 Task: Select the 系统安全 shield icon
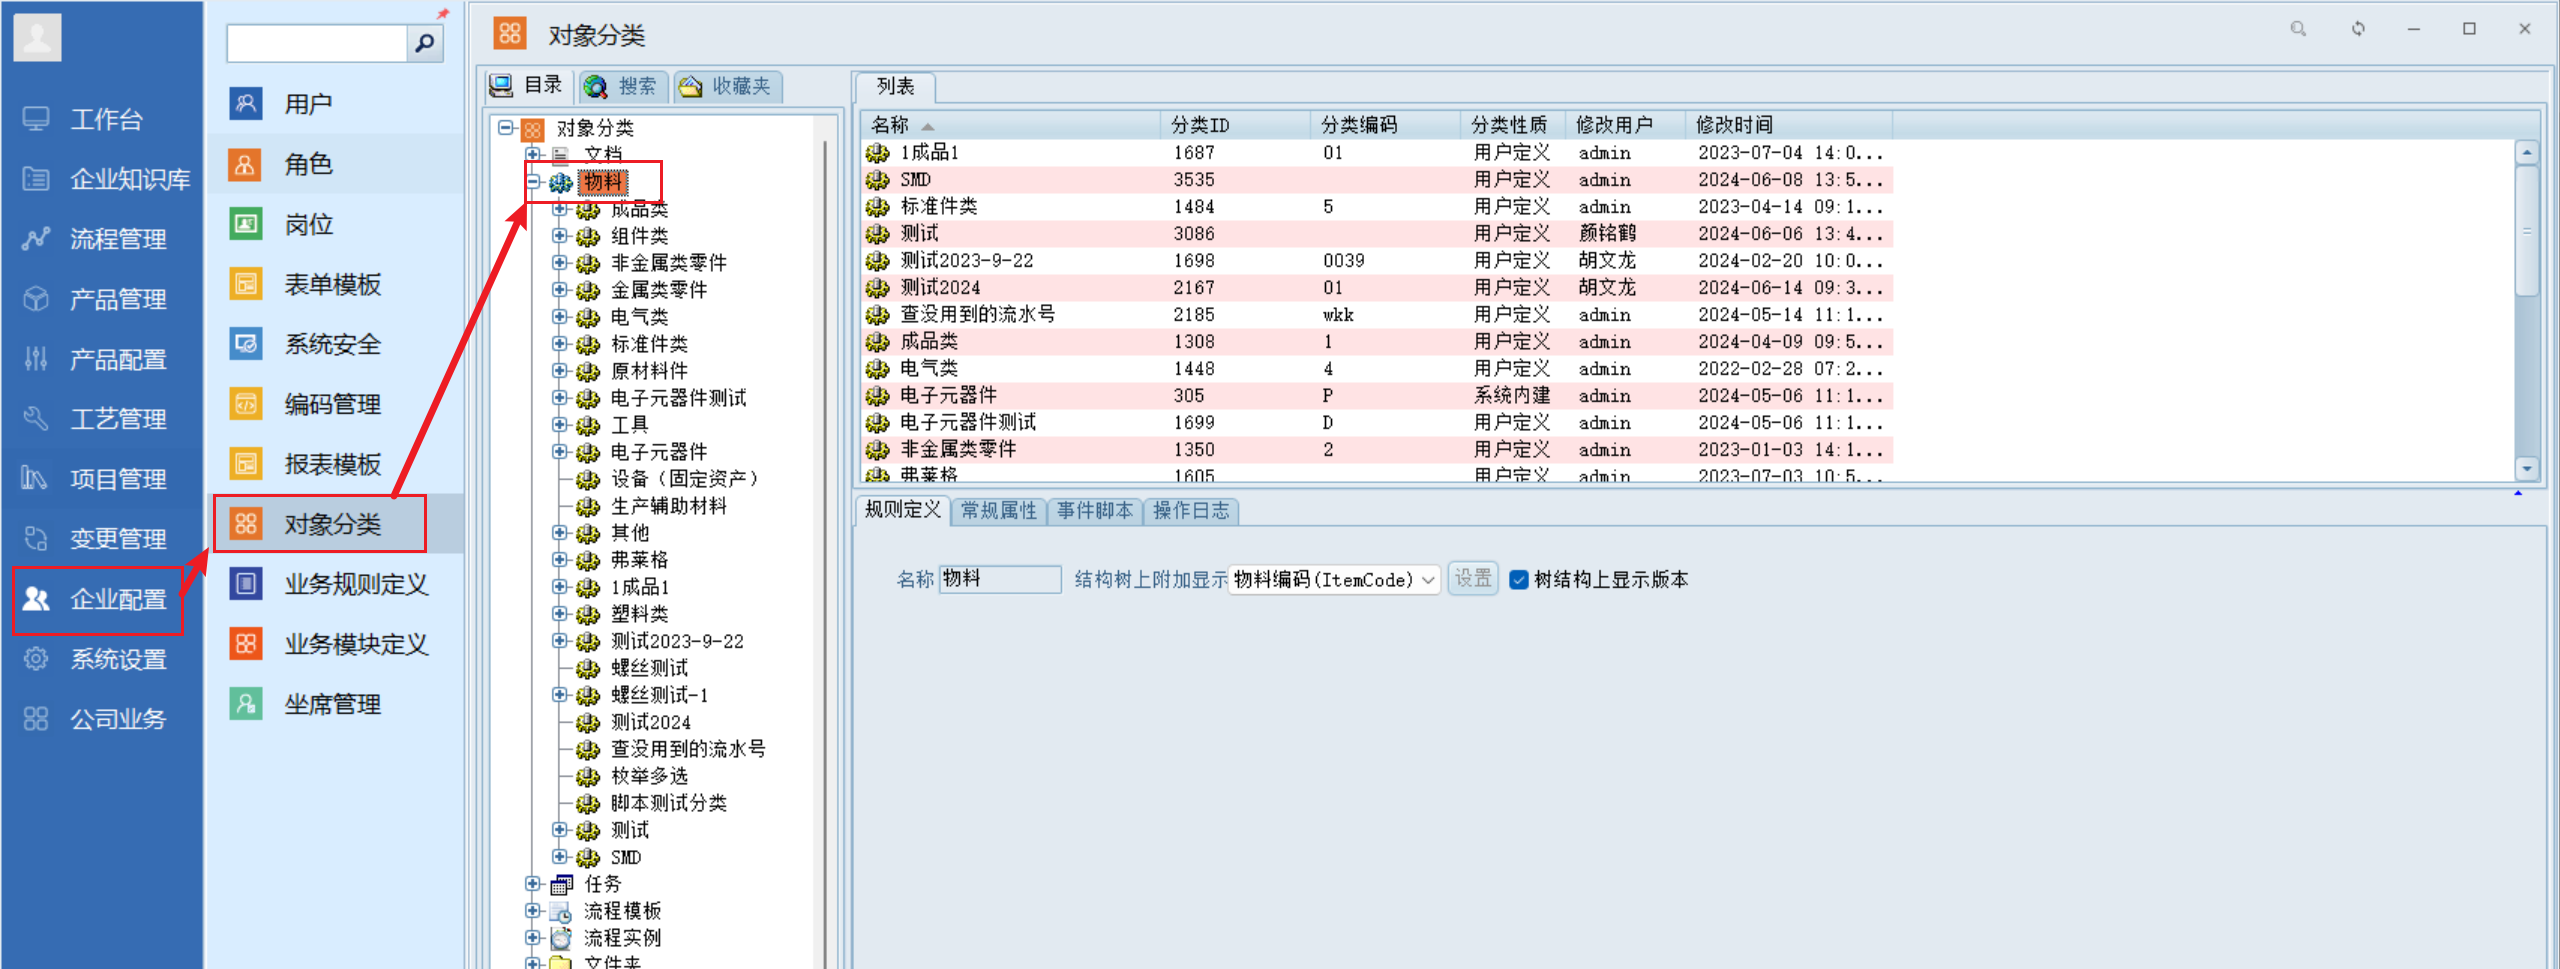pyautogui.click(x=246, y=344)
